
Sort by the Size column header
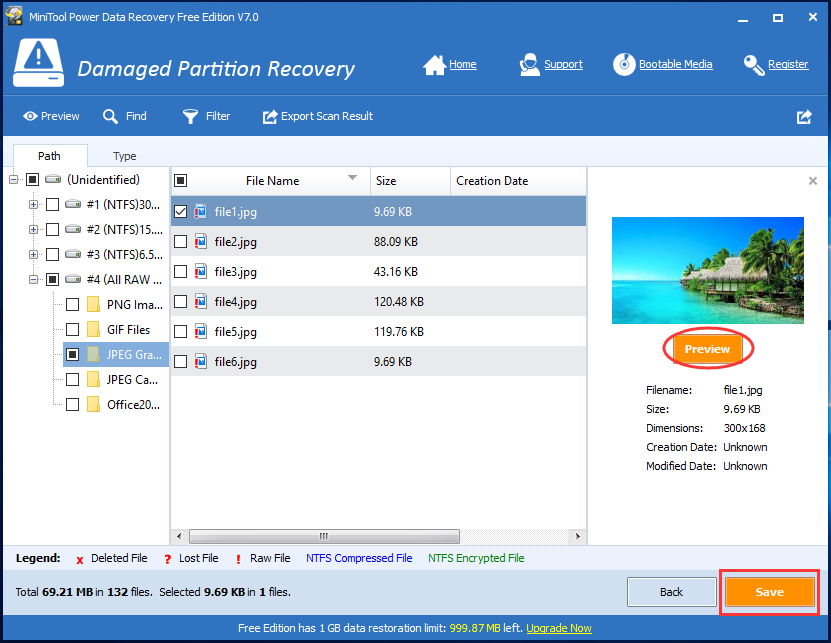point(410,181)
